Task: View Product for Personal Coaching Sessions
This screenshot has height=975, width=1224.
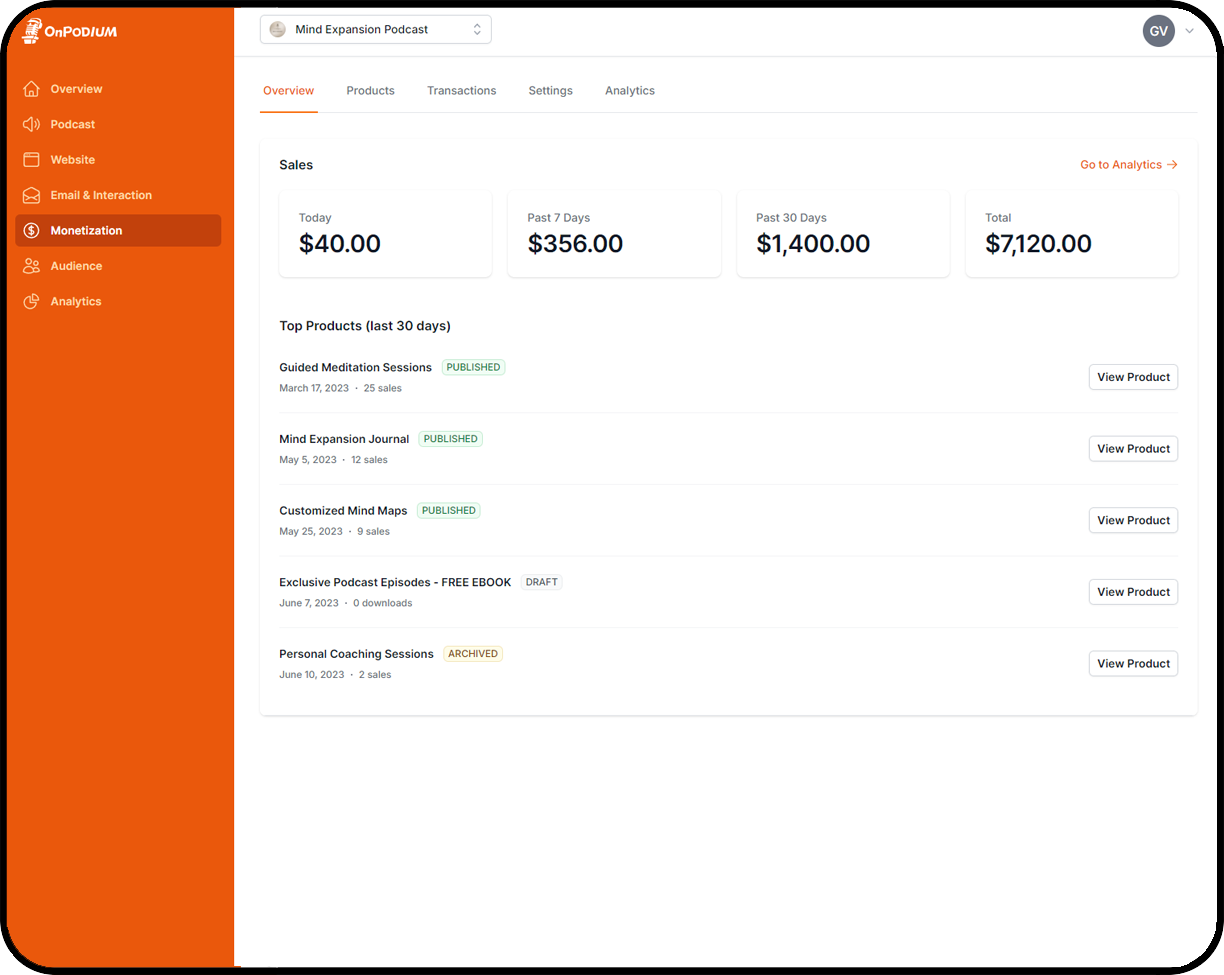Action: 1132,663
